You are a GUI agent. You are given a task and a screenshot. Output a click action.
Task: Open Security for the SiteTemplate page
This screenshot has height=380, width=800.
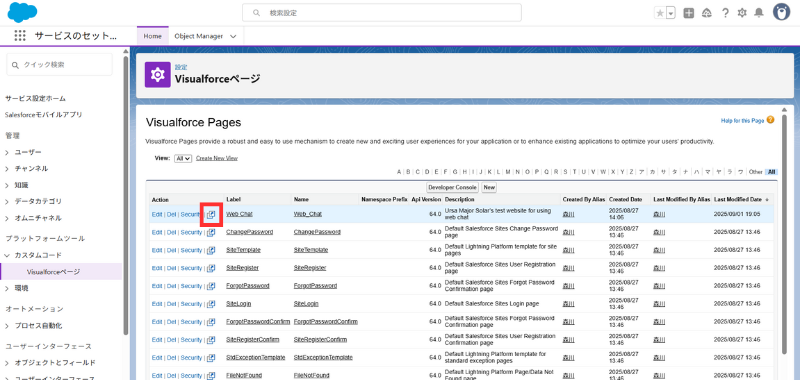click(x=192, y=250)
